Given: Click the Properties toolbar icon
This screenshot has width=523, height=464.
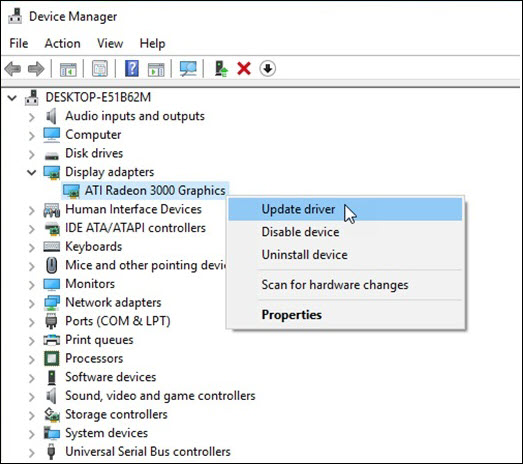Looking at the screenshot, I should coord(100,69).
